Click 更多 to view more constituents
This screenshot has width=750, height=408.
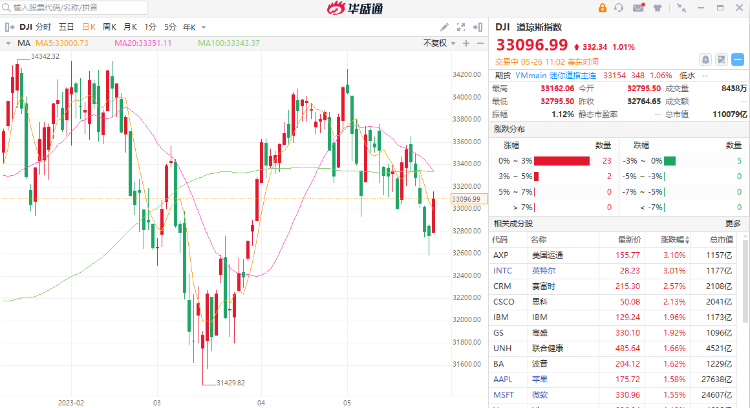click(732, 223)
